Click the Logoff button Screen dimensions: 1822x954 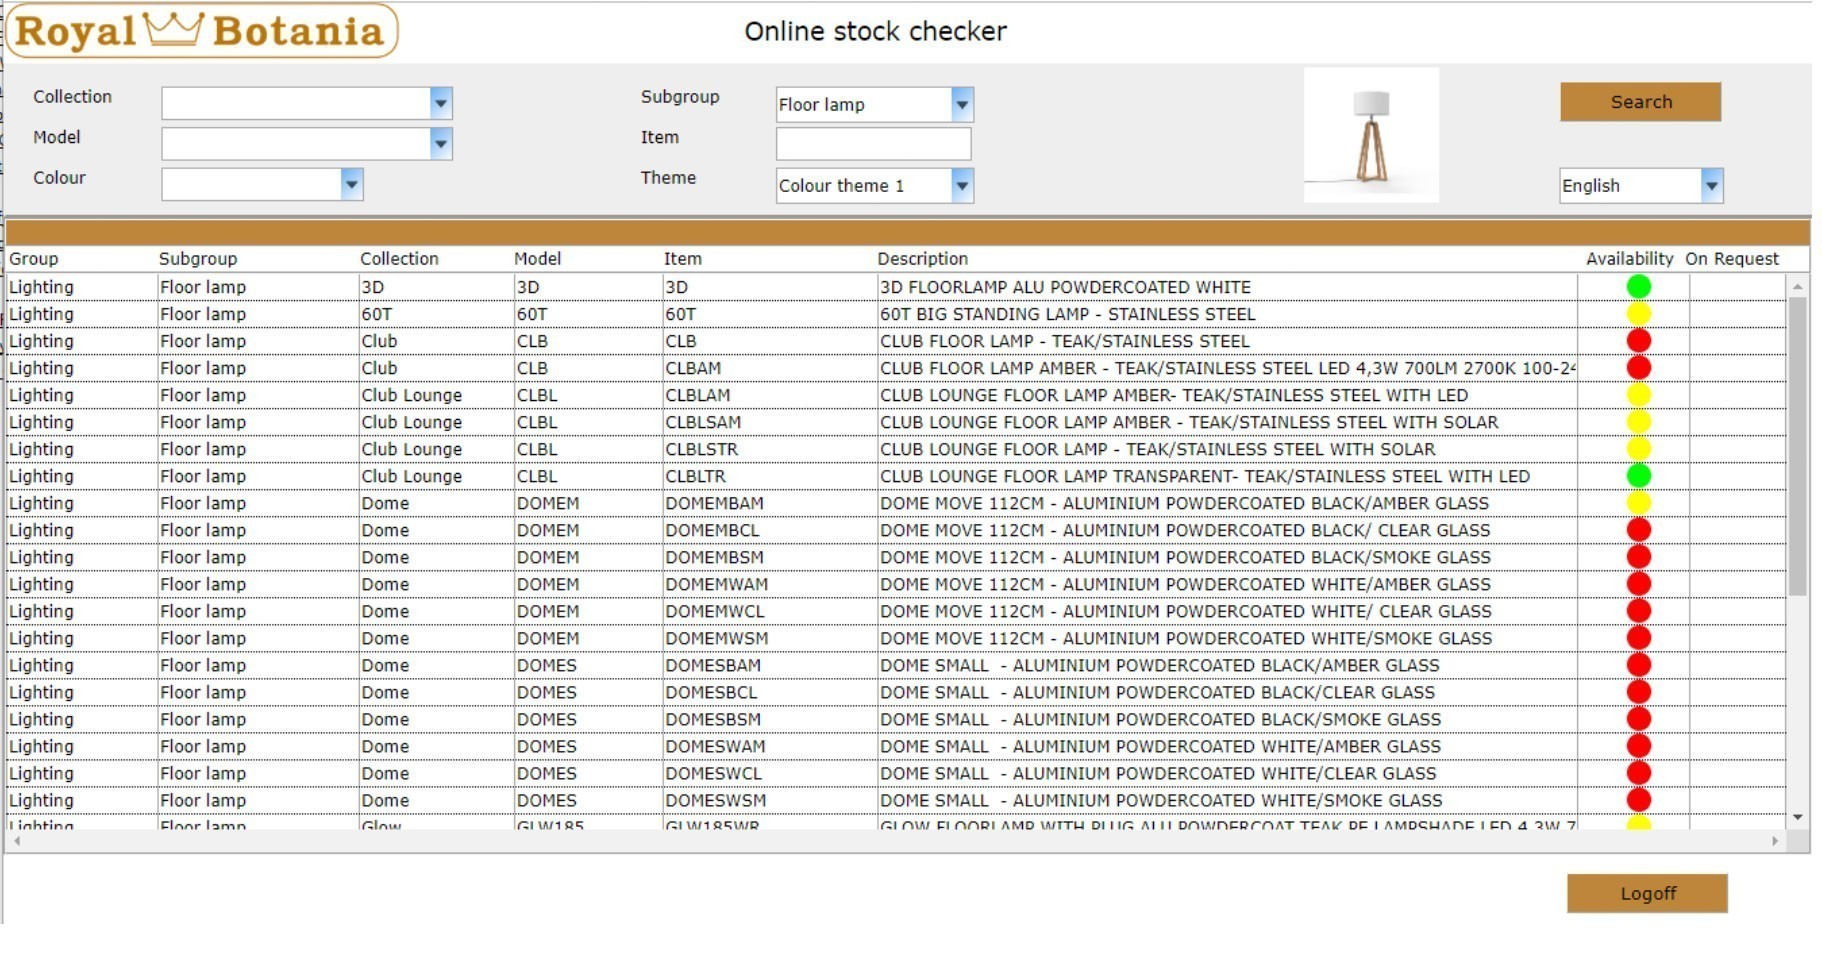click(1647, 893)
